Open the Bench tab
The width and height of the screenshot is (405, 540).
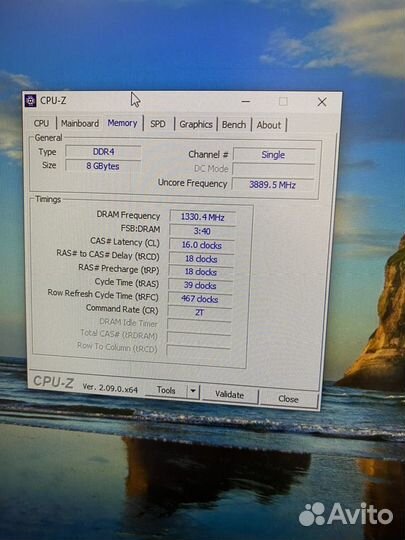click(234, 125)
